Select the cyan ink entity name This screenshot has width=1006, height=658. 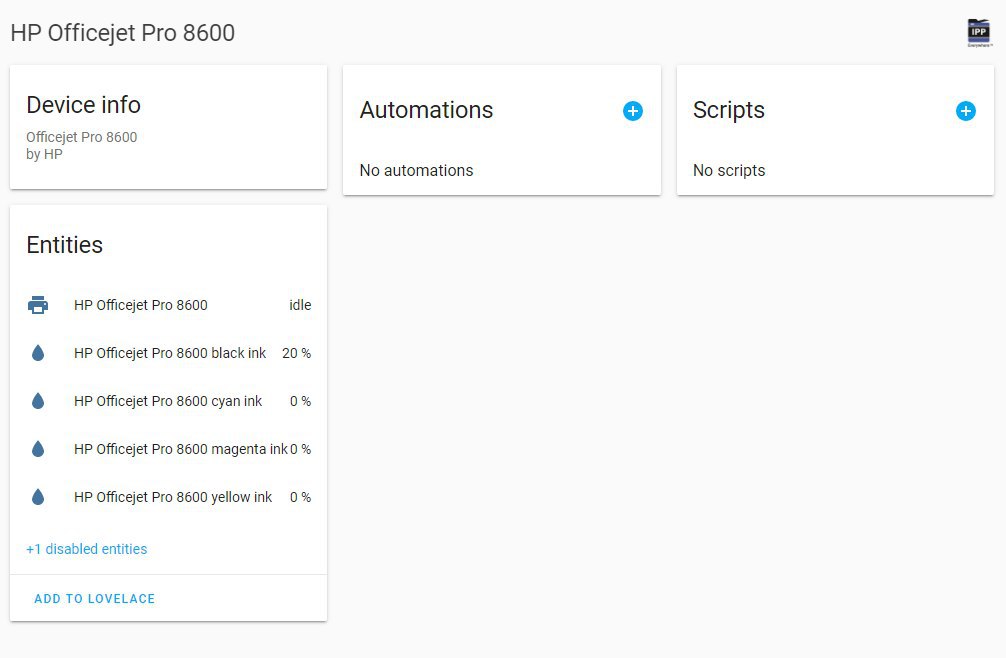click(x=168, y=401)
